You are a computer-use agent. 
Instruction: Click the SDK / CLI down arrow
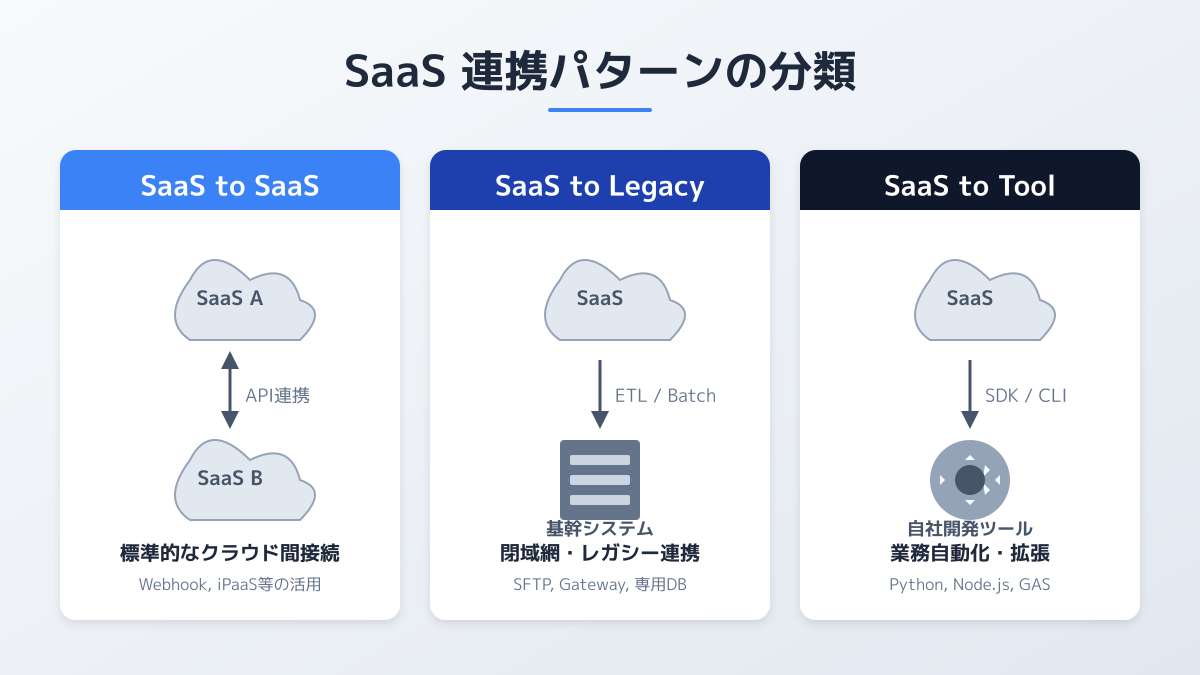(x=969, y=394)
